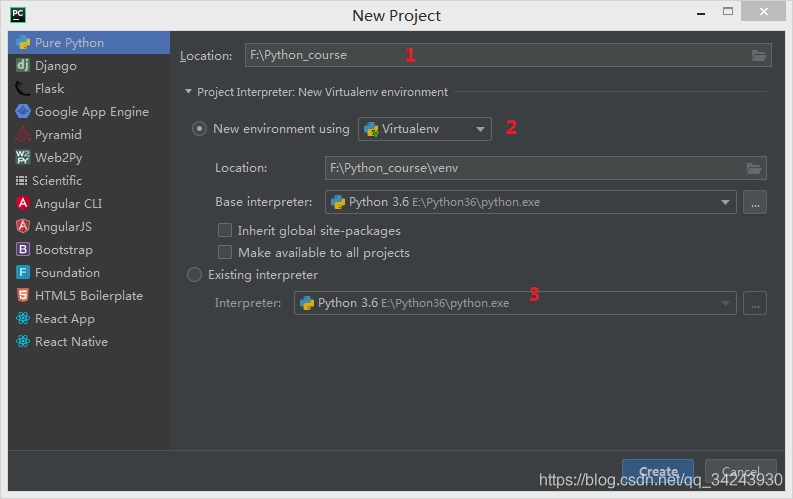The image size is (793, 499).
Task: Choose HTML5 Boilerplate project type
Action: pos(89,295)
